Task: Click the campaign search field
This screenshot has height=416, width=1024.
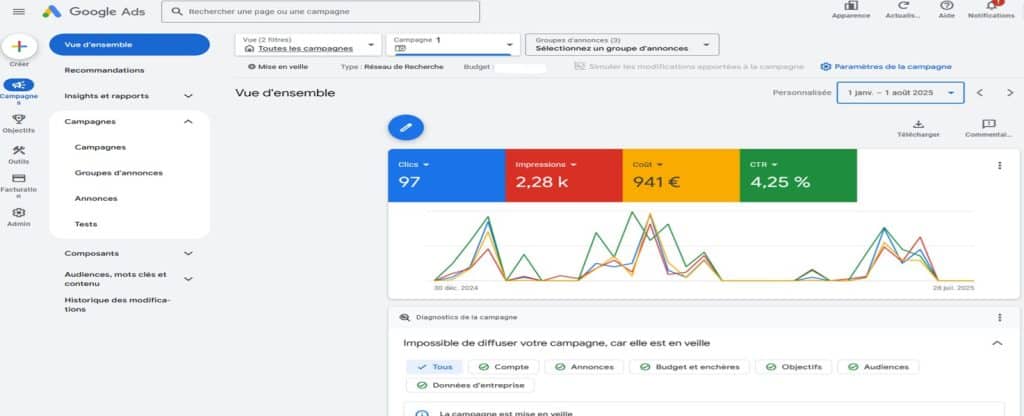Action: coord(320,11)
